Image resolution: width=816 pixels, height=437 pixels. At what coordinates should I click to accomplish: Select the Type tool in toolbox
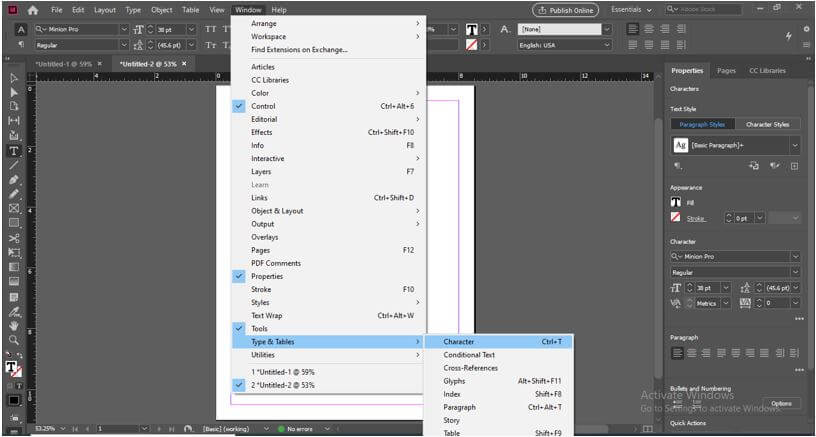pos(14,151)
